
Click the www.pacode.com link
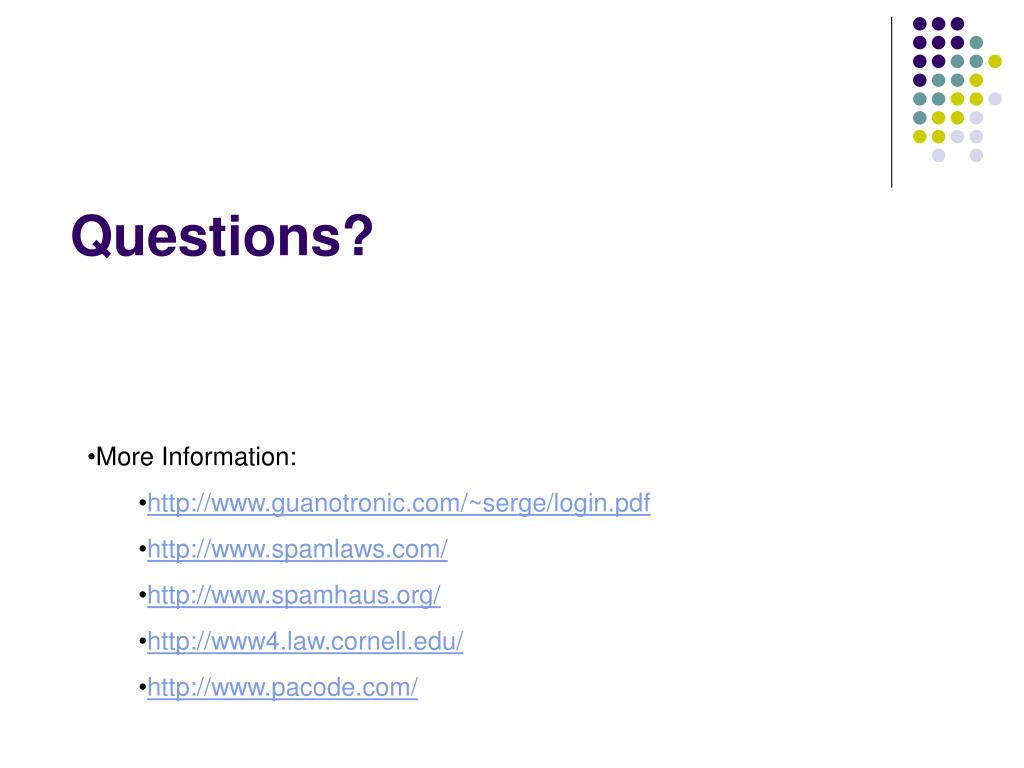282,688
